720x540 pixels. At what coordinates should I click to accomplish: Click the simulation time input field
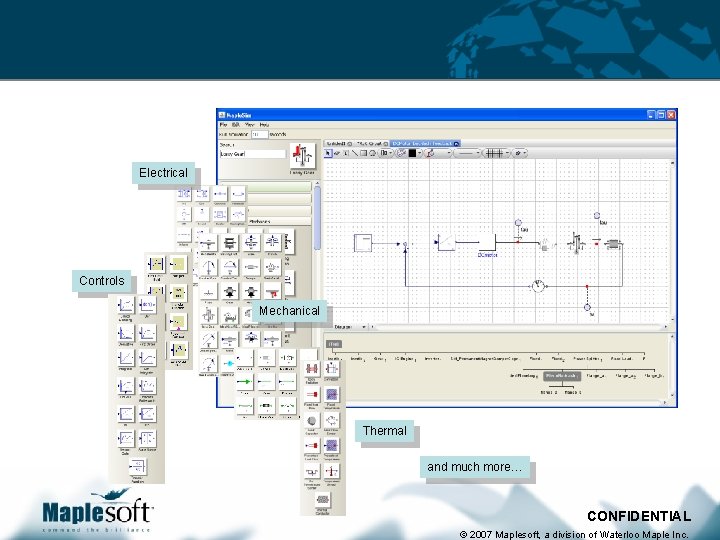pos(259,135)
